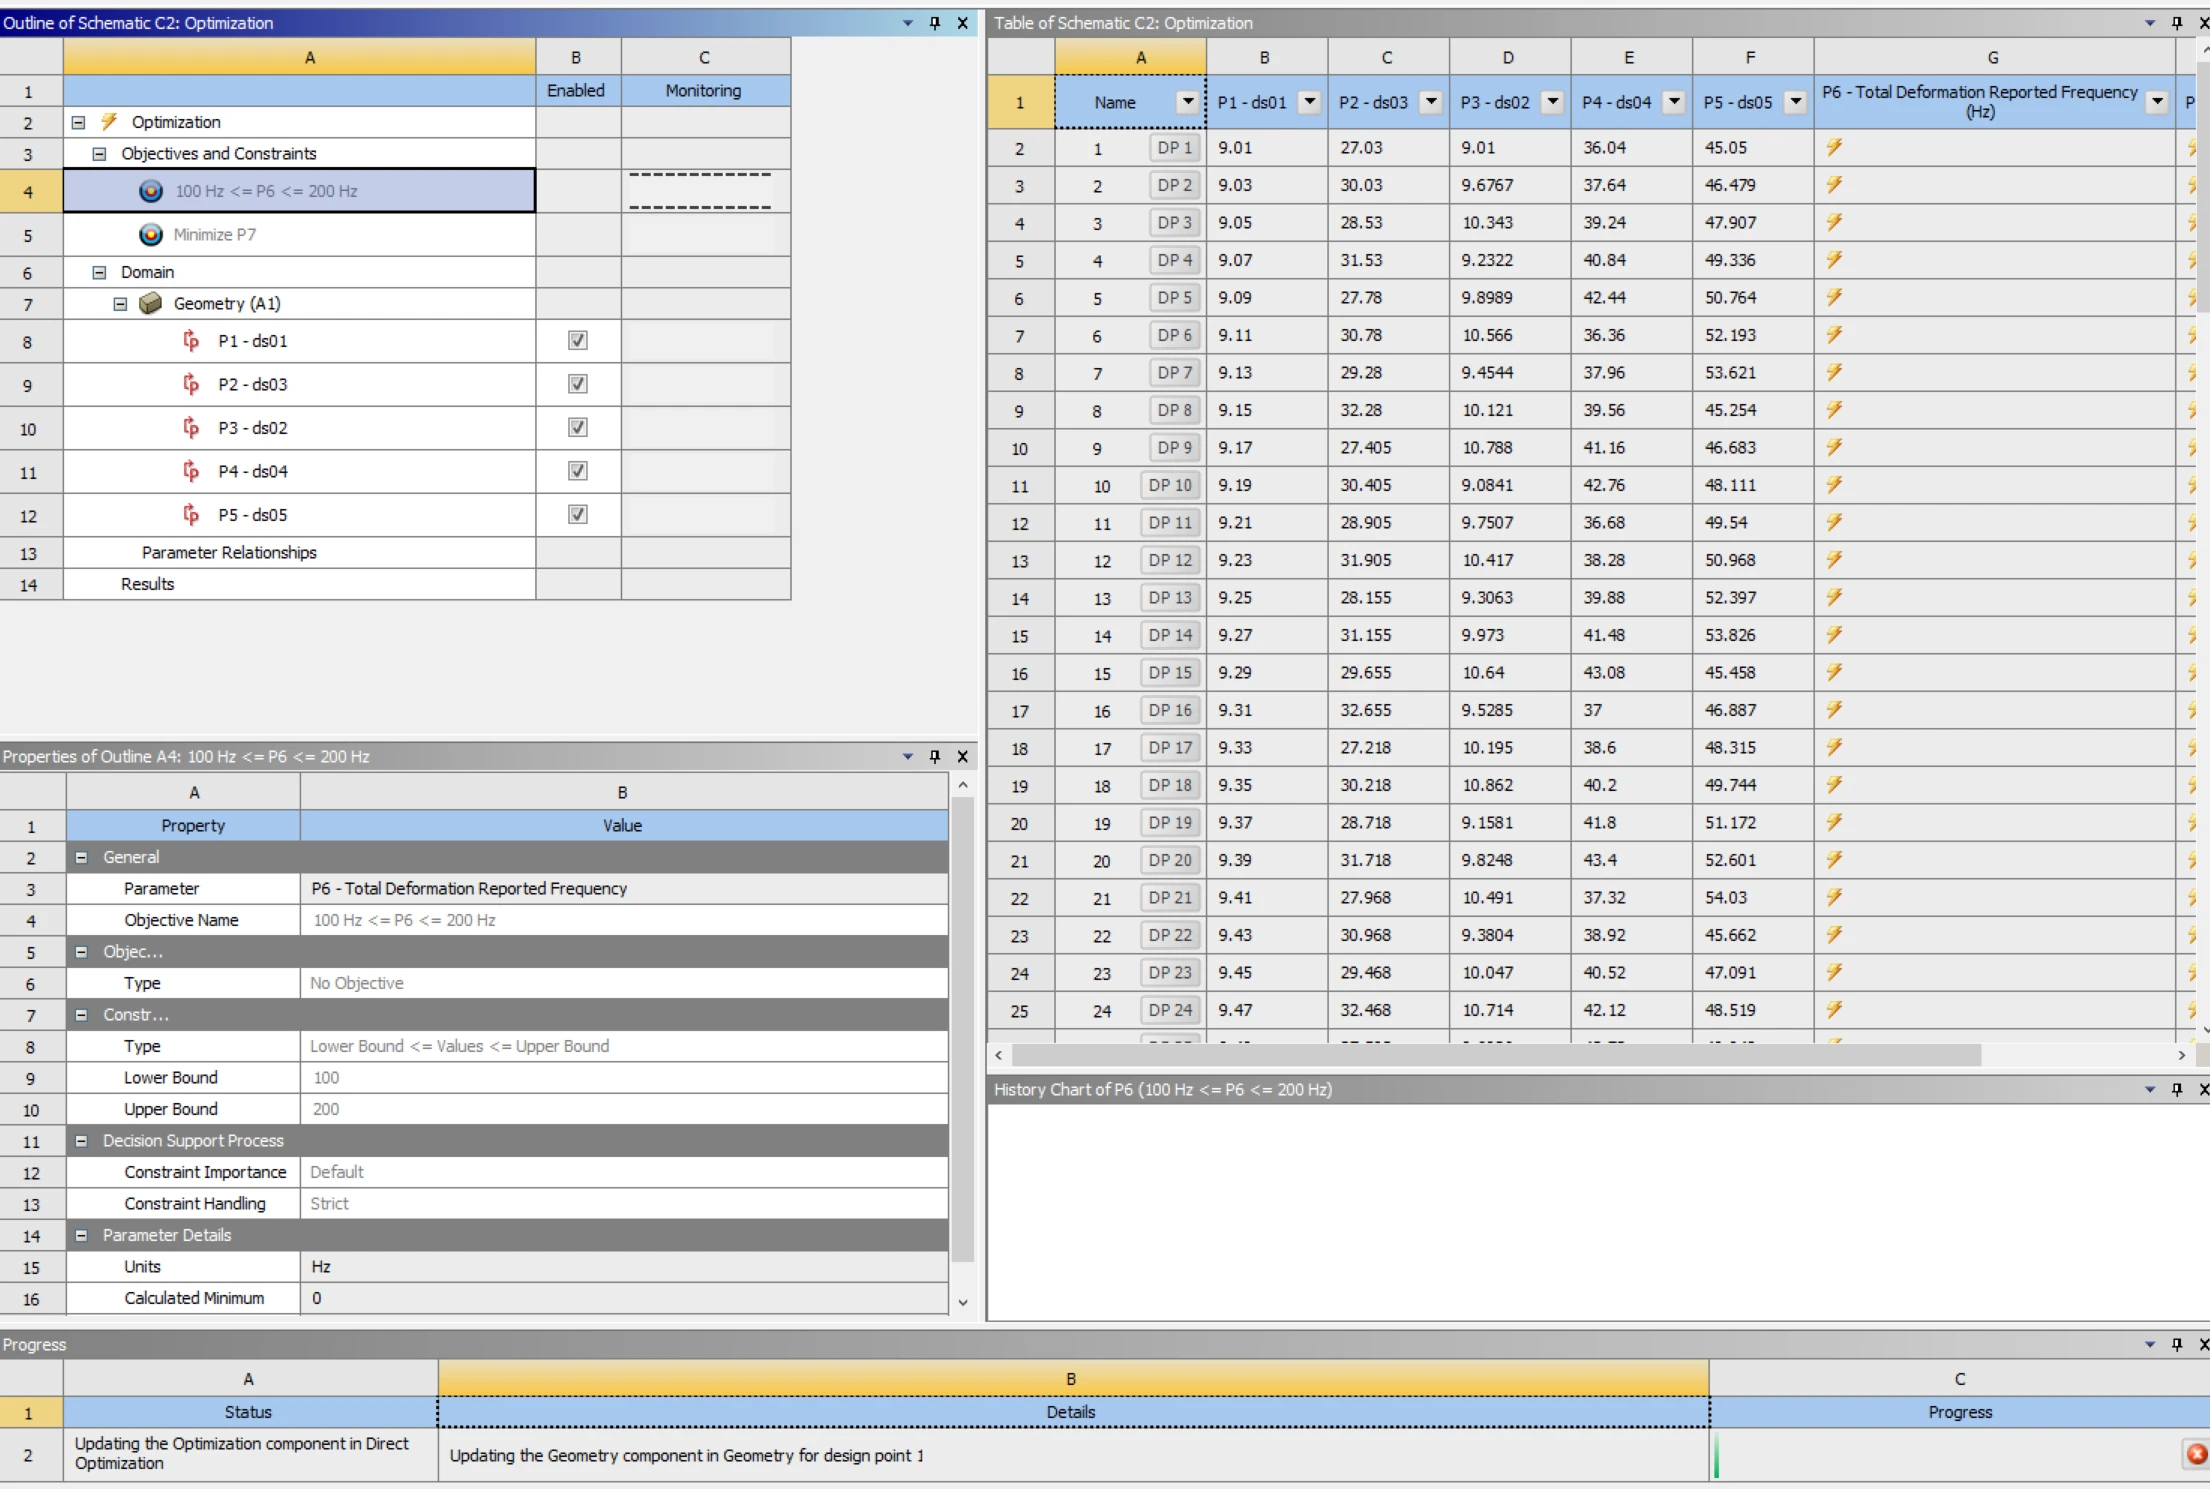Close the Properties of Outline panel
2210x1489 pixels.
click(962, 756)
